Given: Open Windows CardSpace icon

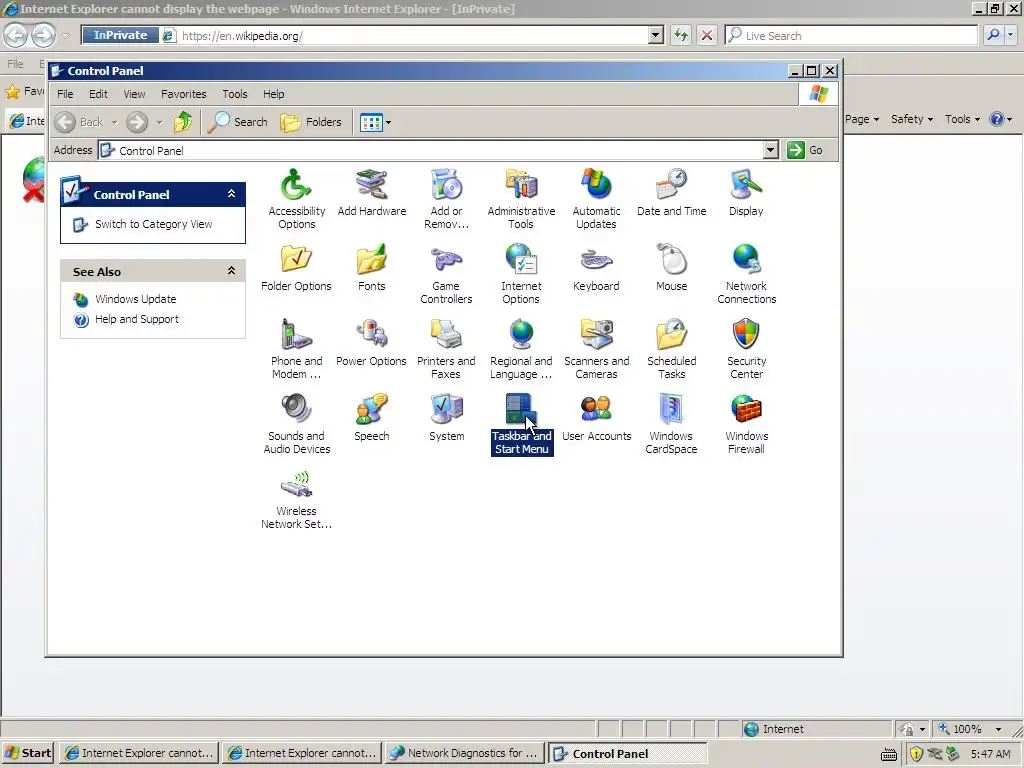Looking at the screenshot, I should pos(671,424).
